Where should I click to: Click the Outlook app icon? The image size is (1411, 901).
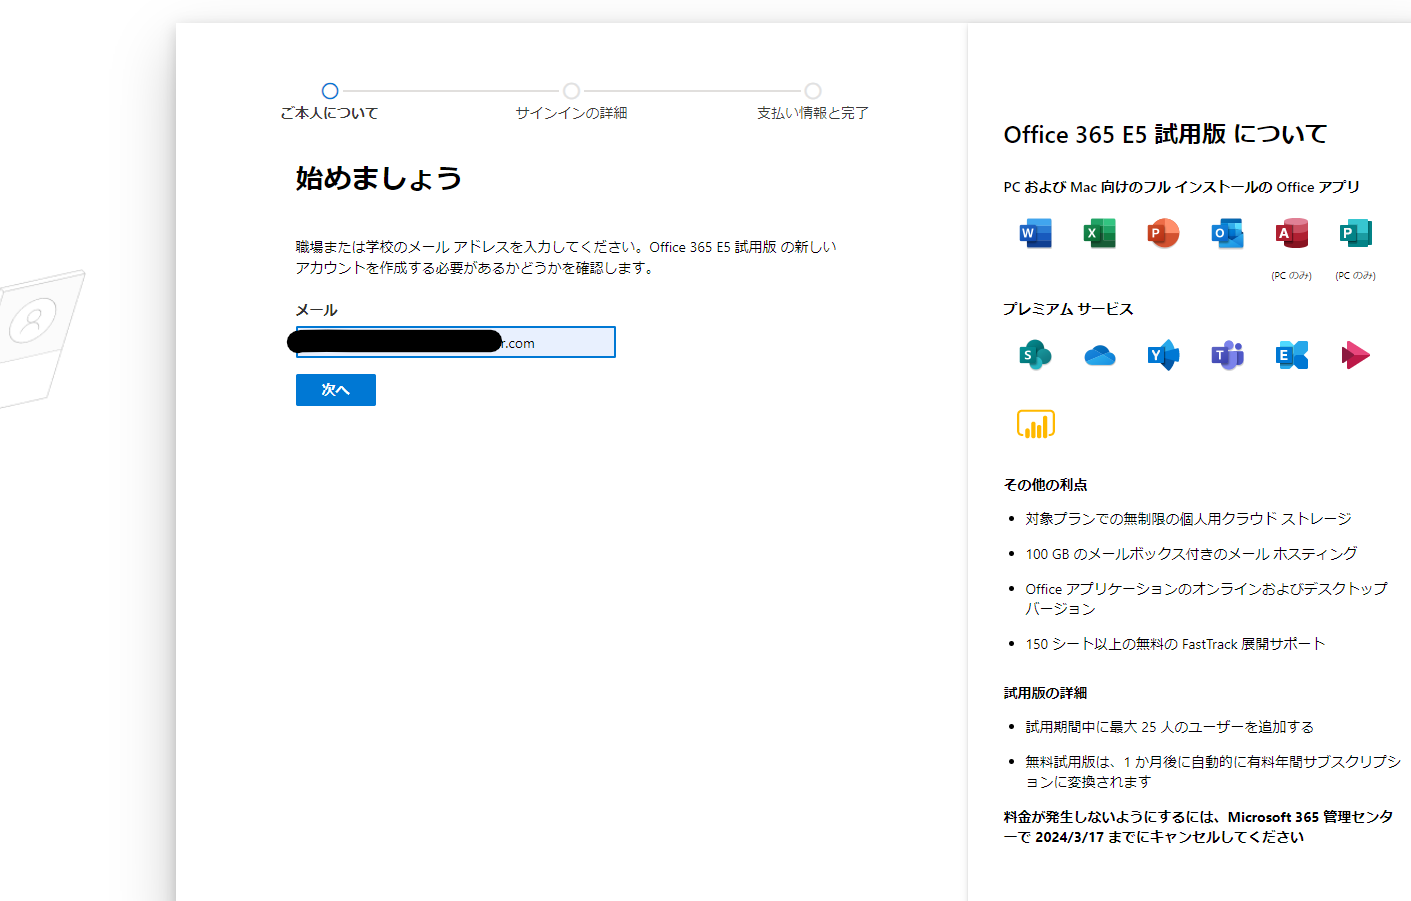1227,233
